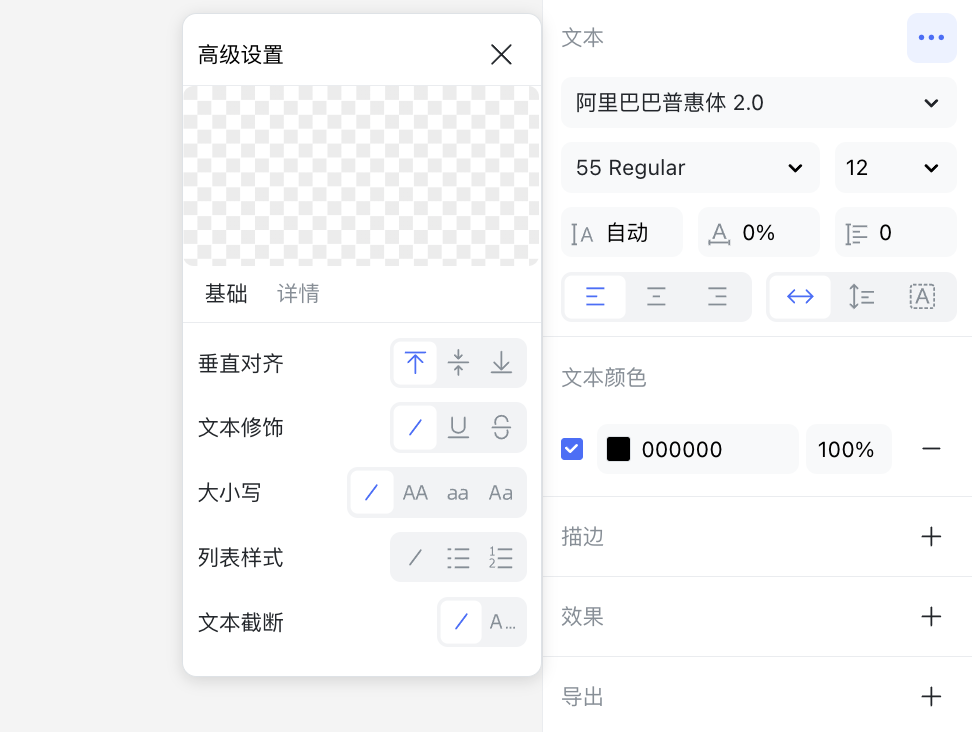Click the 导出 section label

pyautogui.click(x=582, y=697)
